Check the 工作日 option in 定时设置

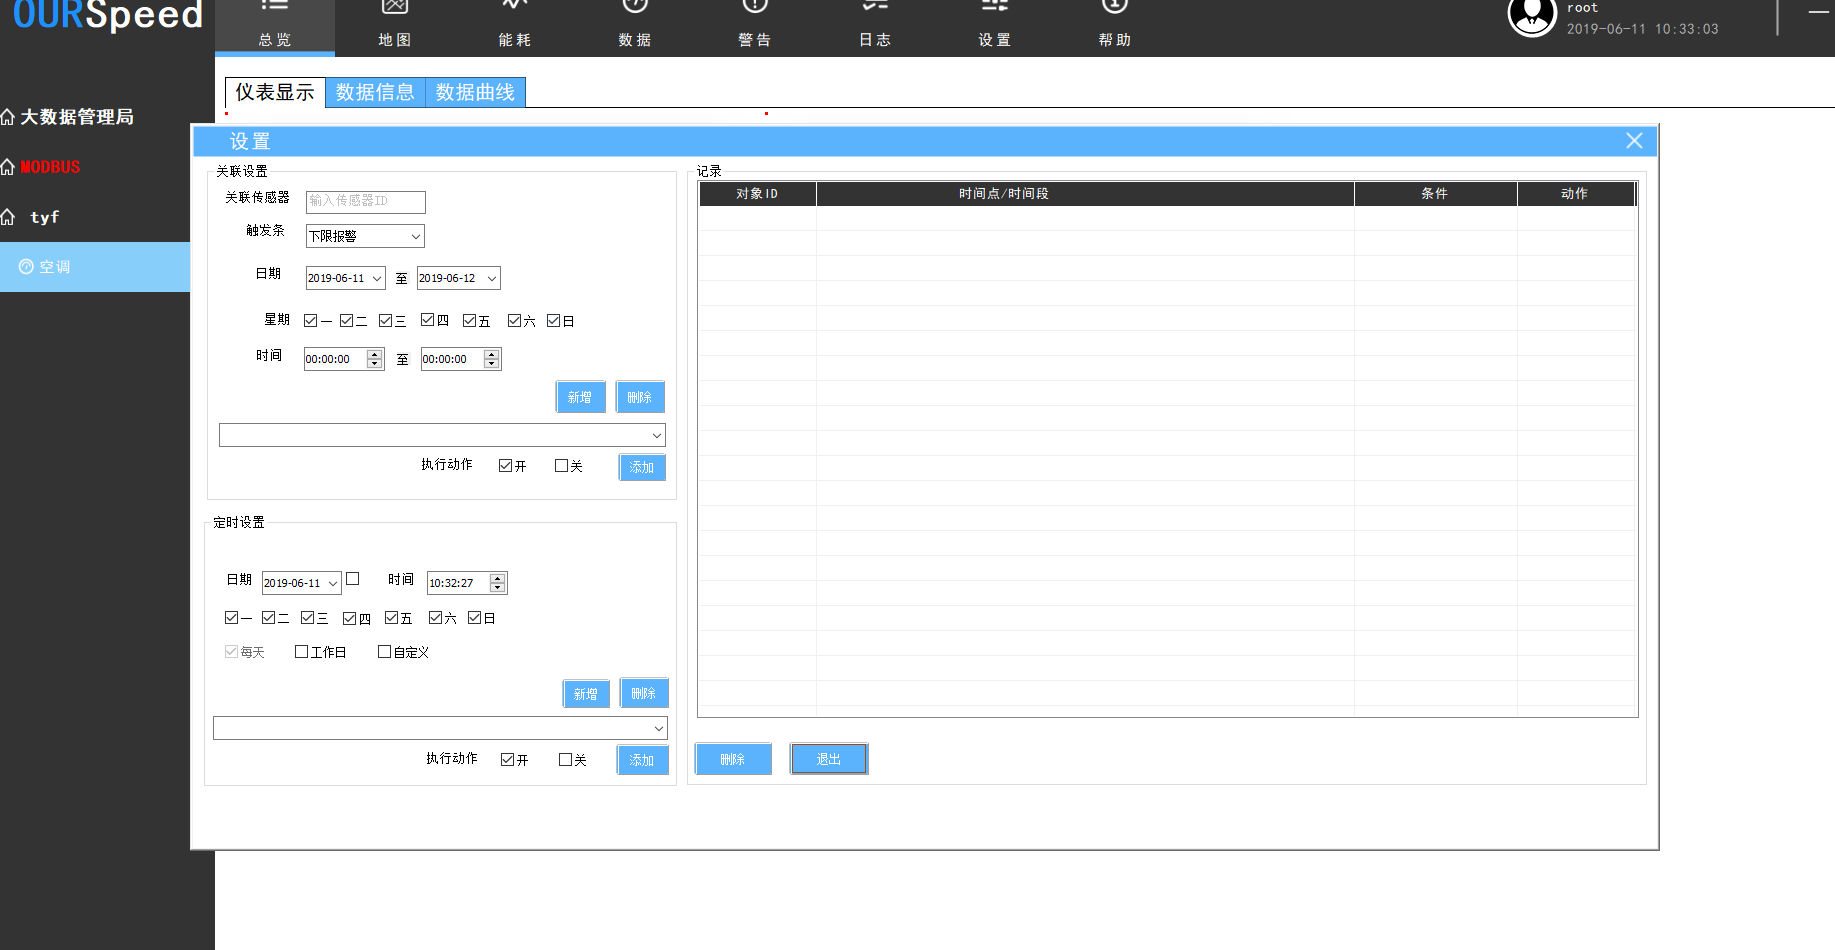click(302, 652)
